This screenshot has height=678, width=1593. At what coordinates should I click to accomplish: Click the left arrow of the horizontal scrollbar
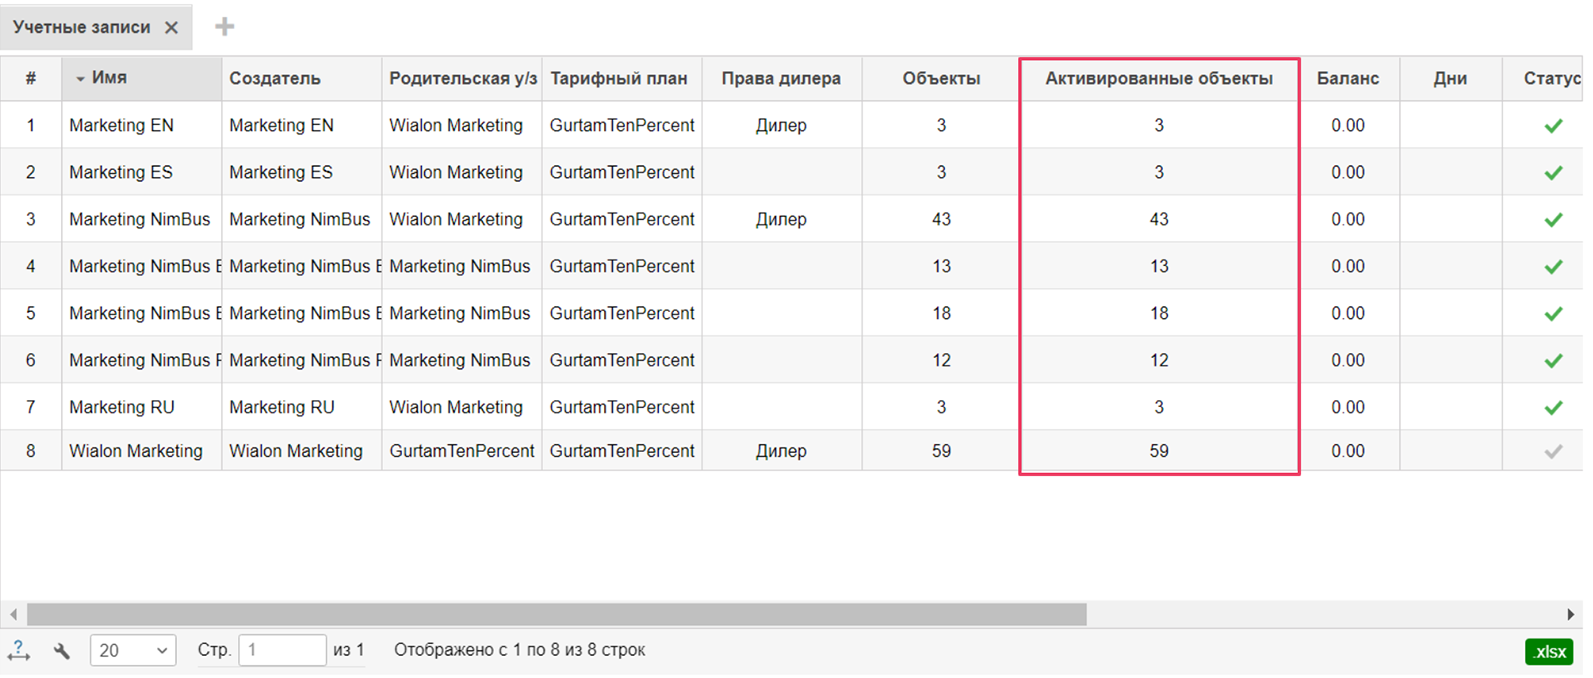pos(13,614)
